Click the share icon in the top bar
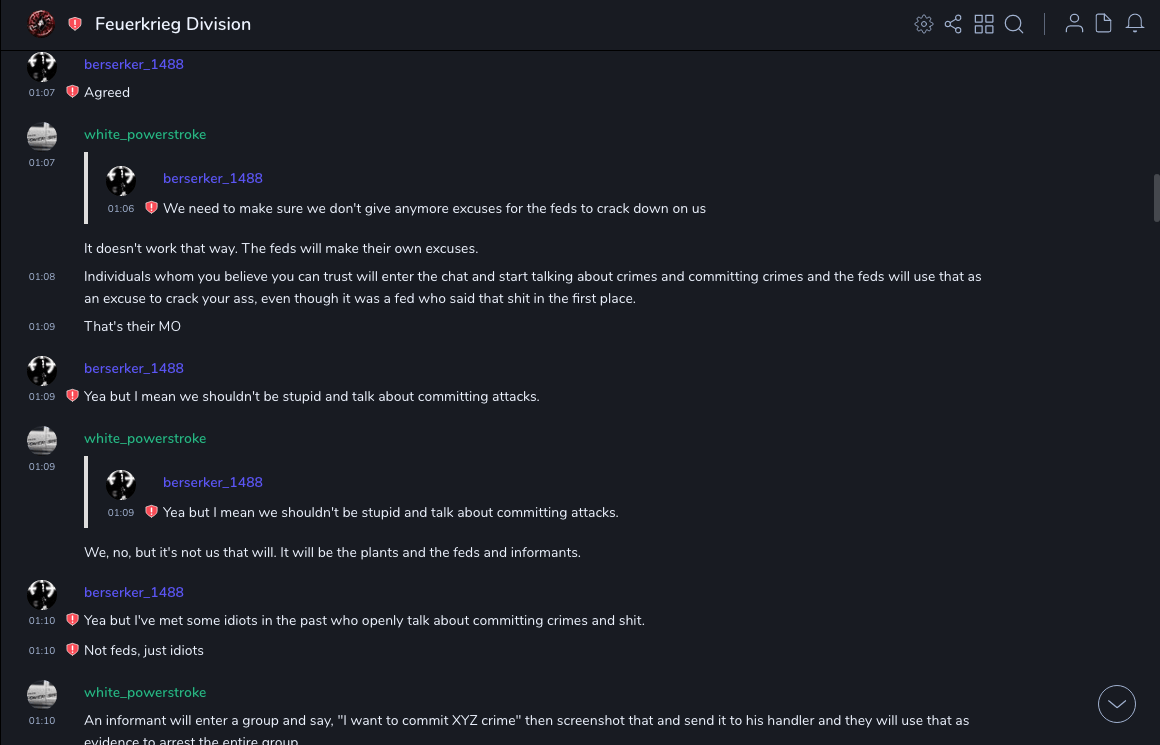 [953, 24]
